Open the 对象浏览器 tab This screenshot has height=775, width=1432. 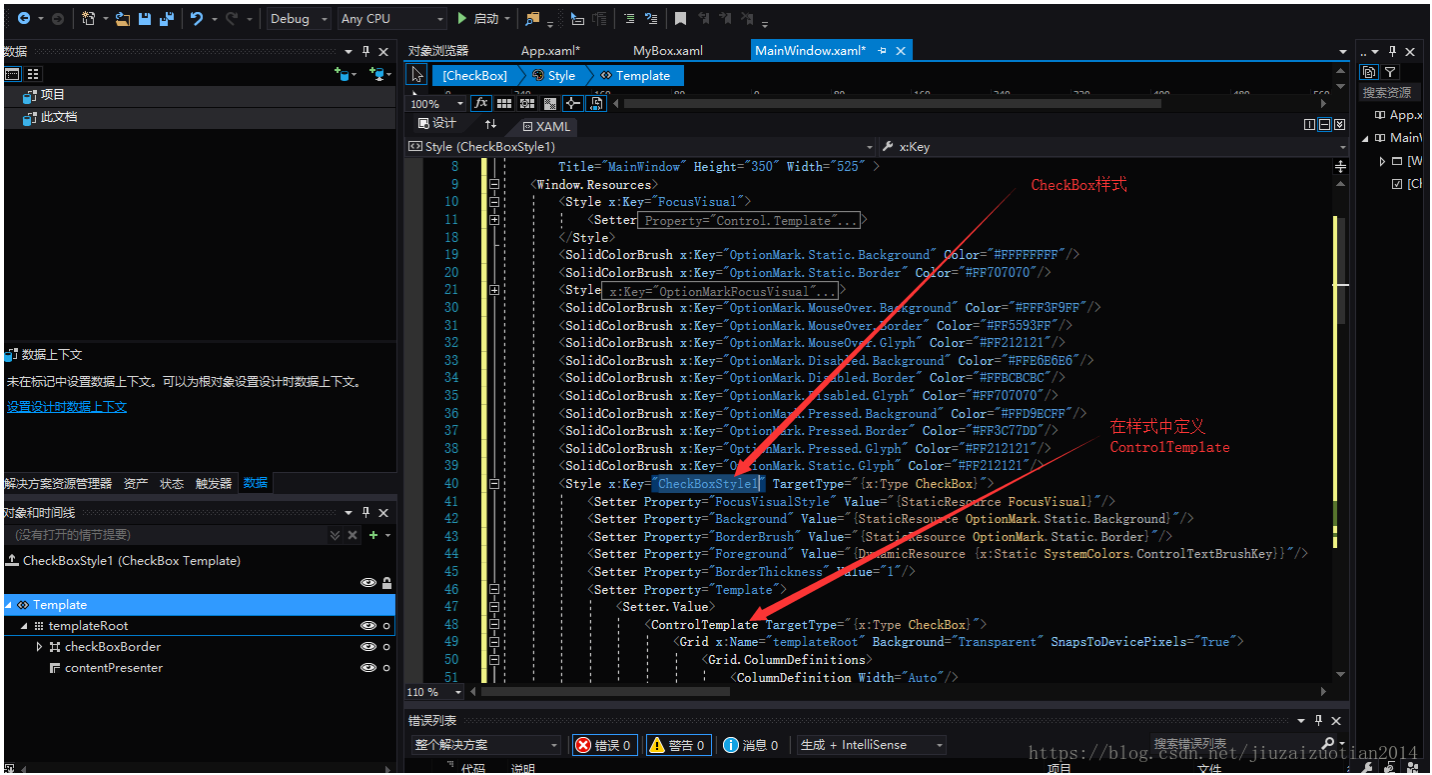point(438,50)
